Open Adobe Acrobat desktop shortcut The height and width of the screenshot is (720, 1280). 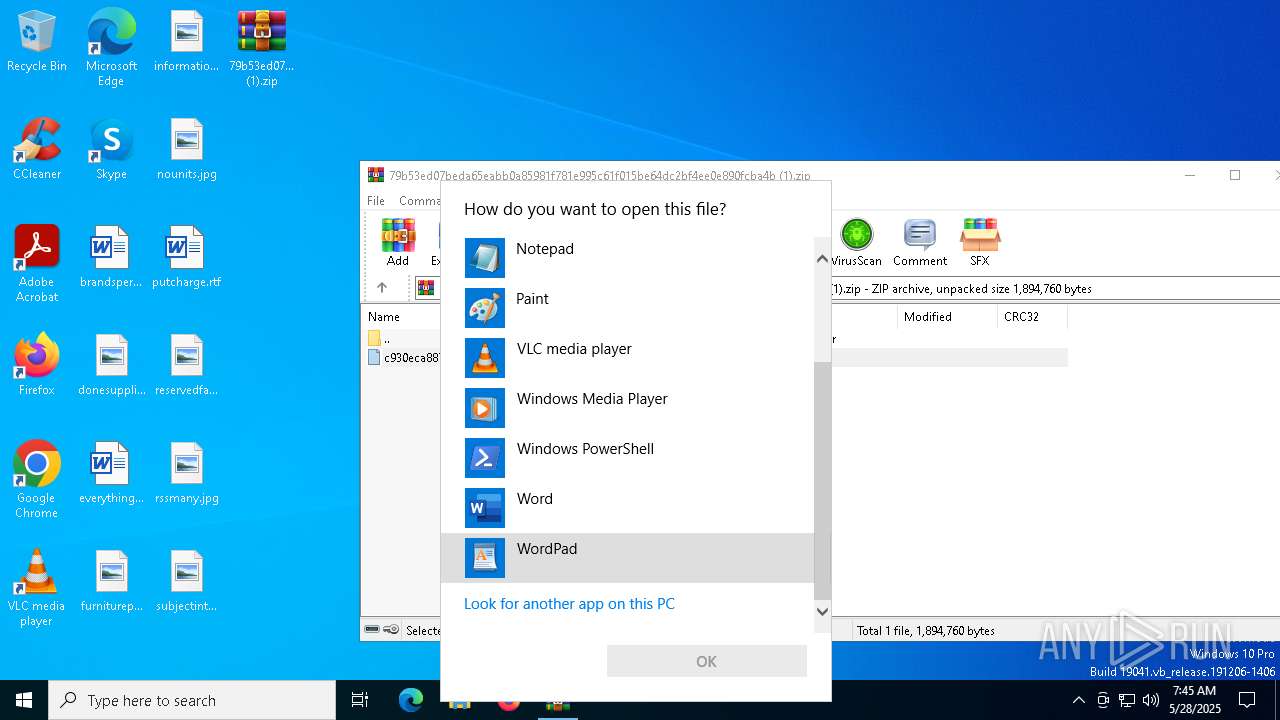click(x=37, y=264)
